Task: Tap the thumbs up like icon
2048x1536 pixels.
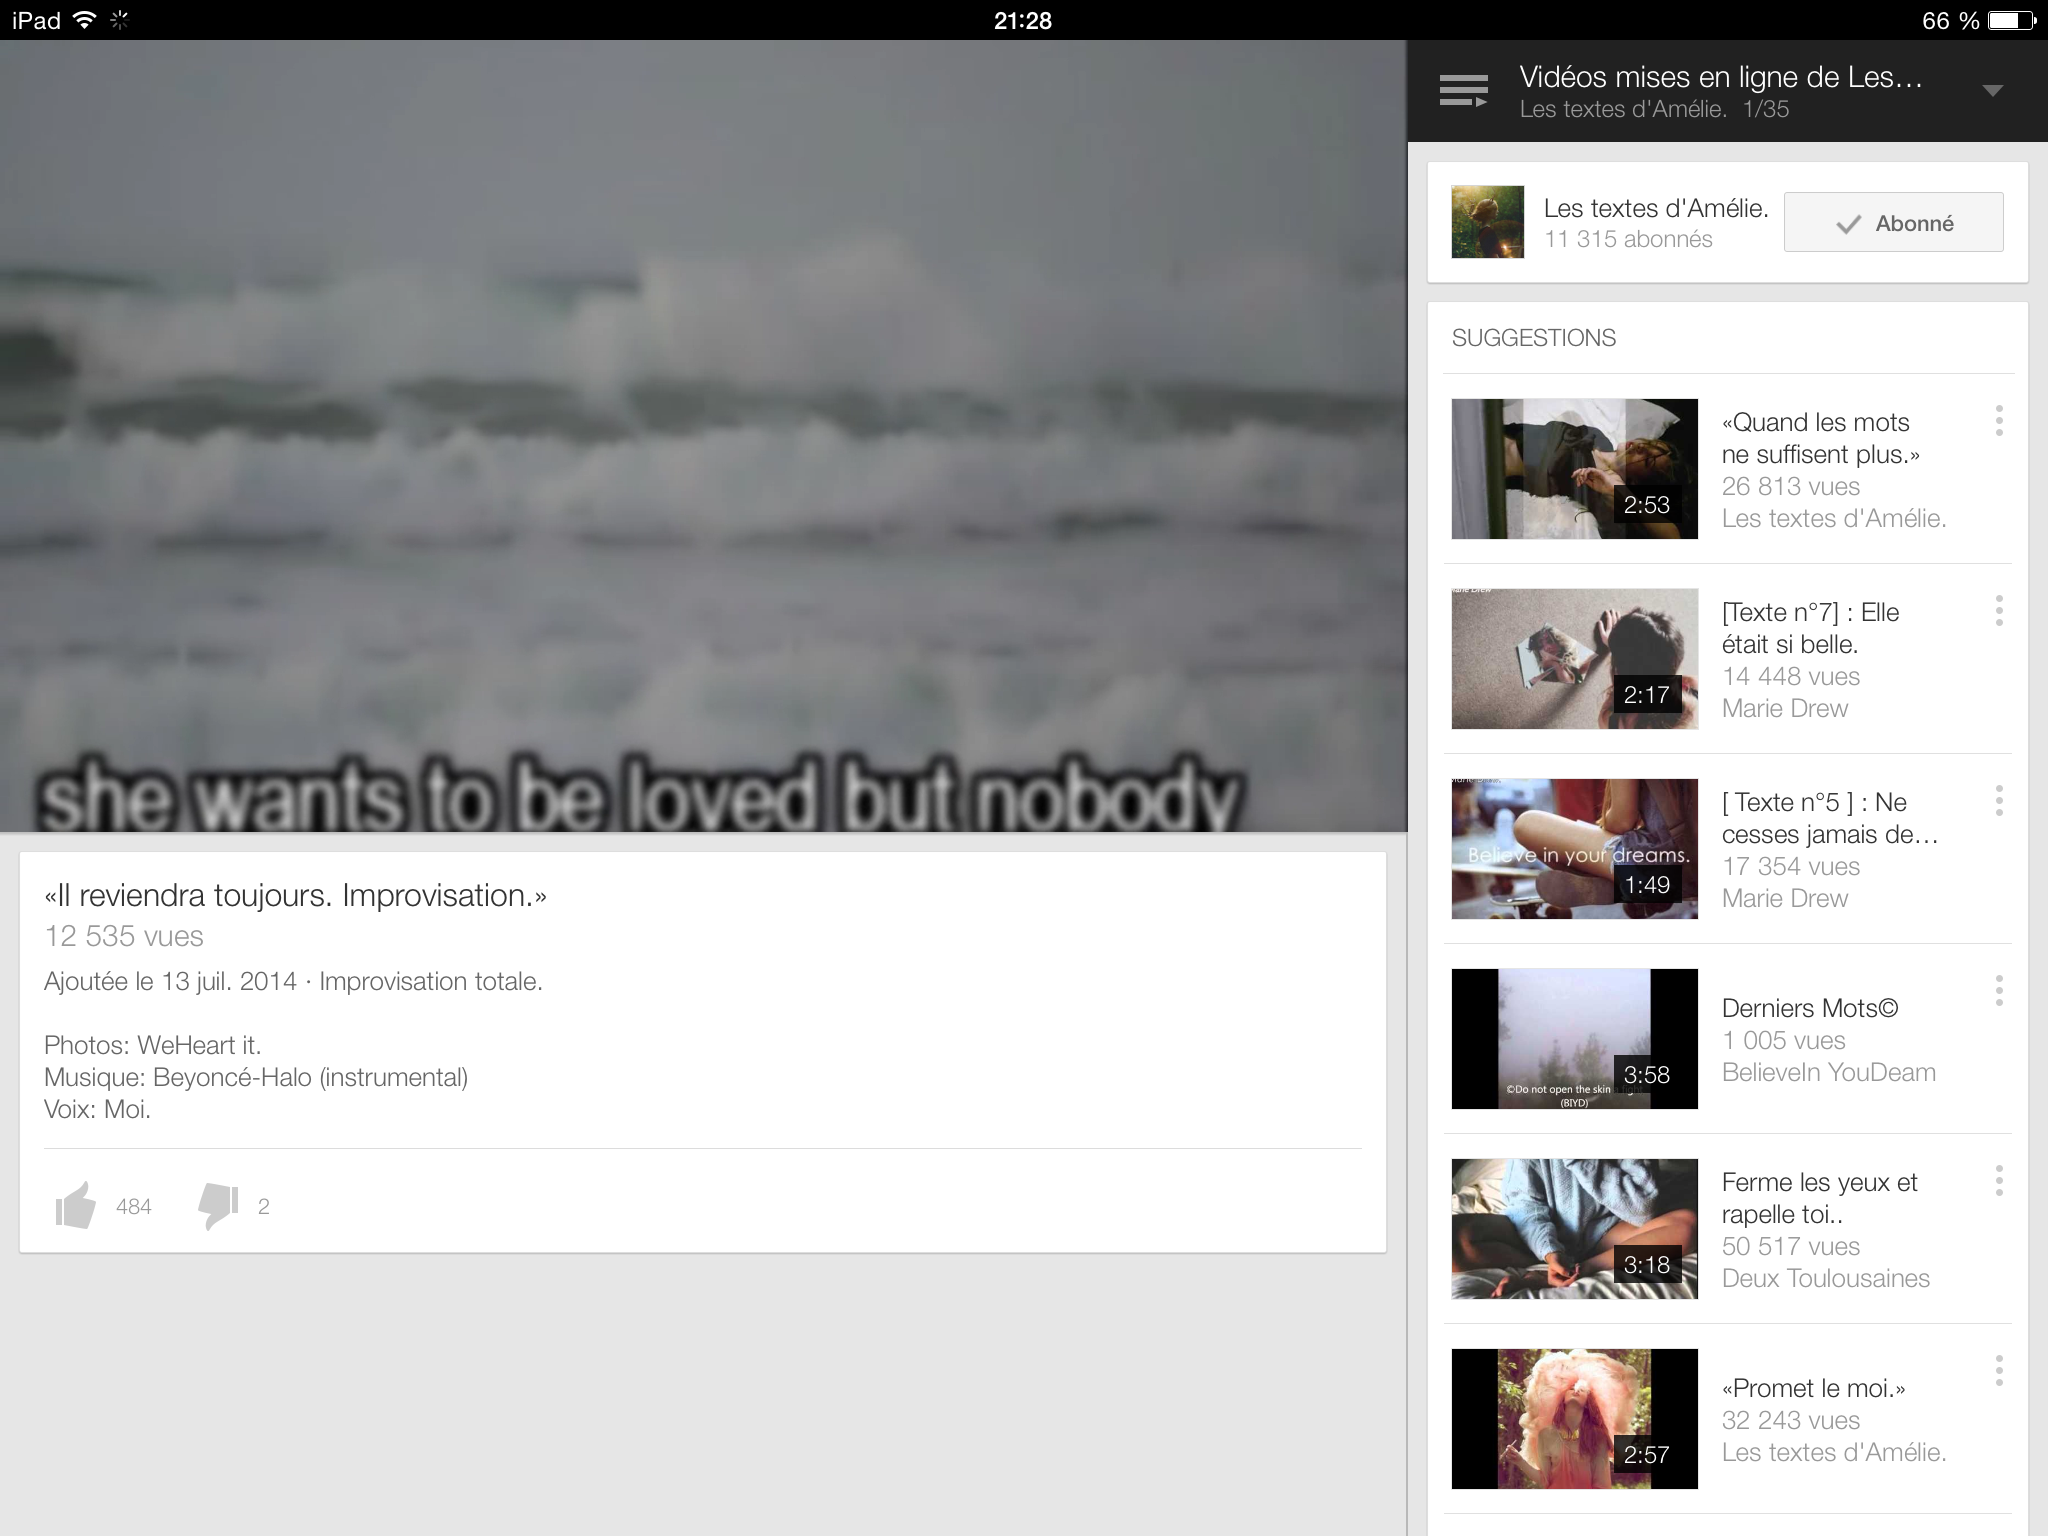Action: point(76,1205)
